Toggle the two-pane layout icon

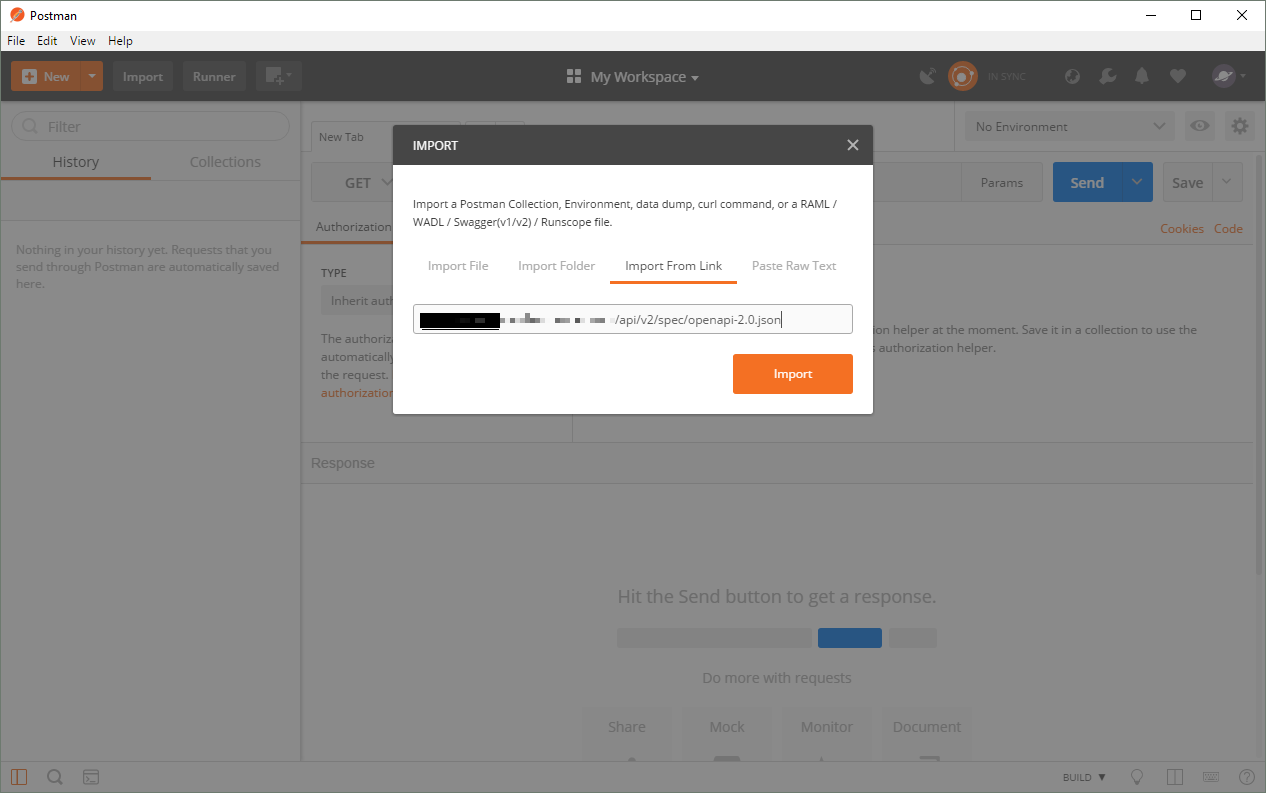(1175, 777)
